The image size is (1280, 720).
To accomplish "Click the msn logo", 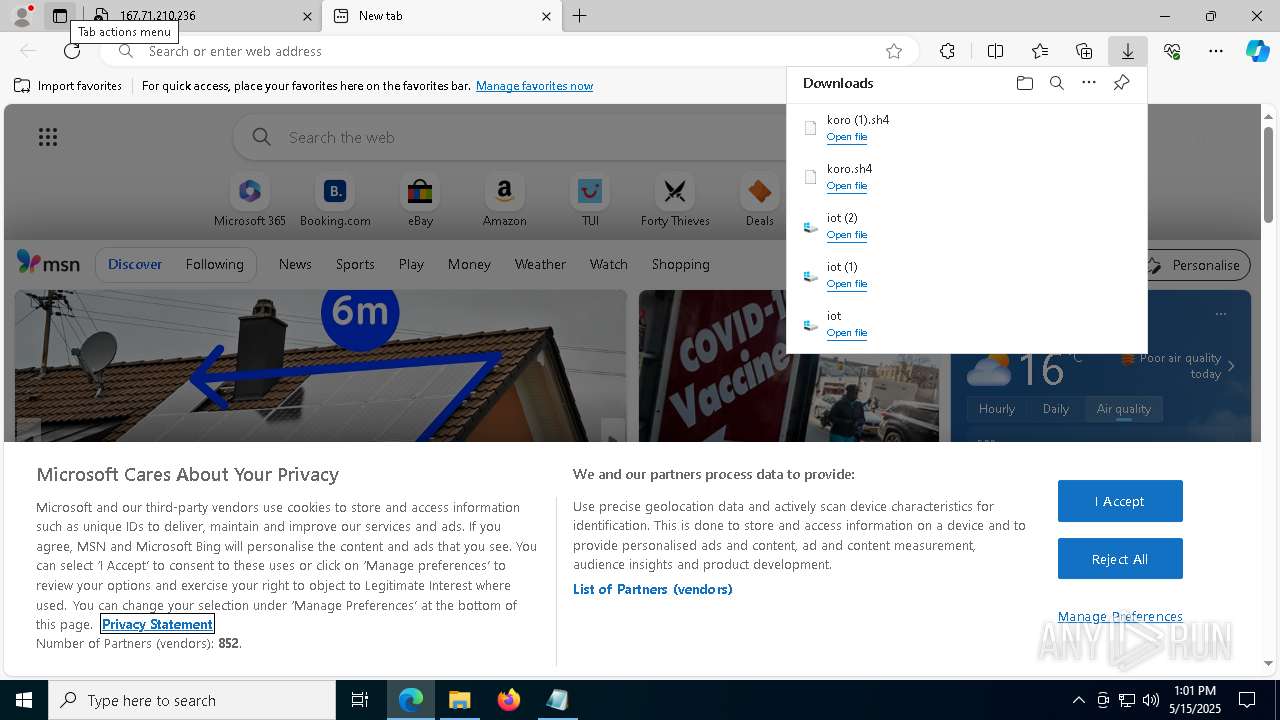I will coord(48,263).
